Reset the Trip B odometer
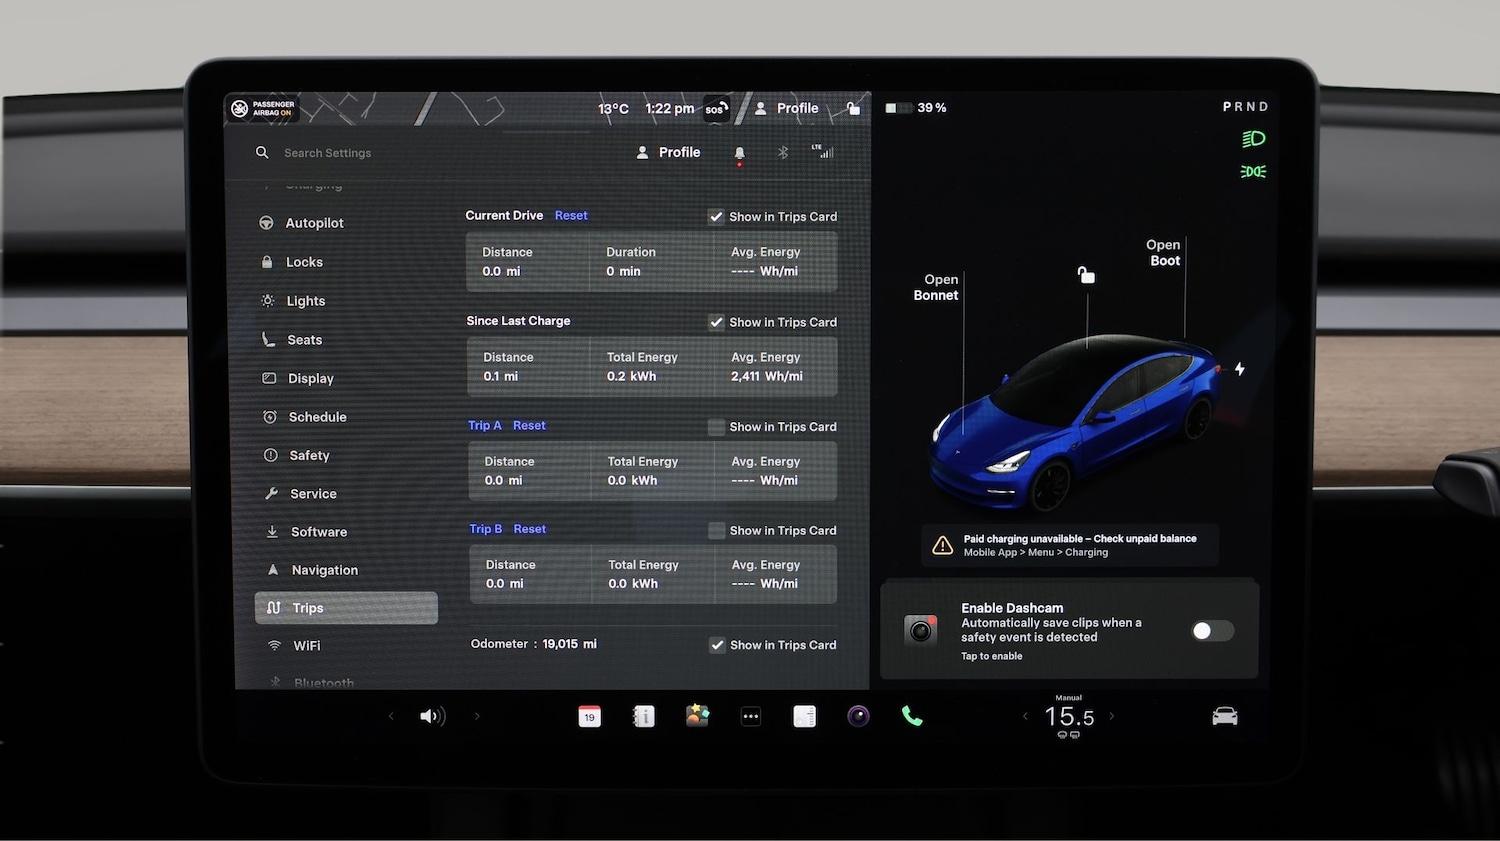This screenshot has width=1500, height=841. click(x=529, y=528)
